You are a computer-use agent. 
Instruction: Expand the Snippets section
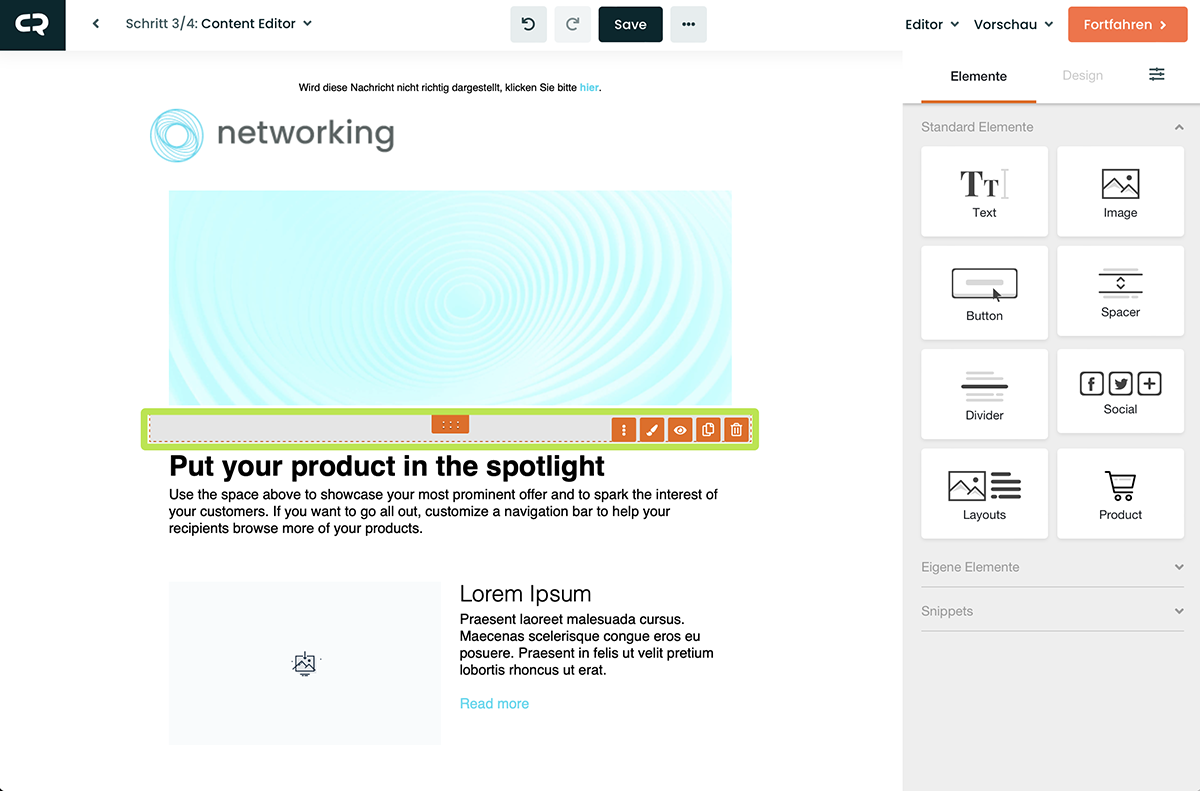pyautogui.click(x=1051, y=611)
